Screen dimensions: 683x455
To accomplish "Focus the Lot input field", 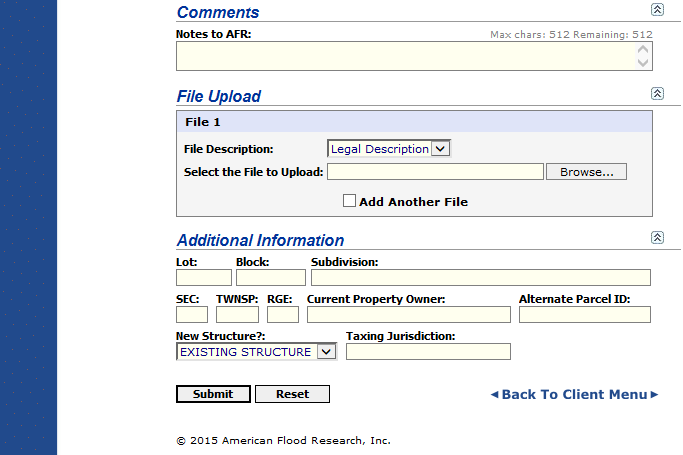I will pos(204,278).
